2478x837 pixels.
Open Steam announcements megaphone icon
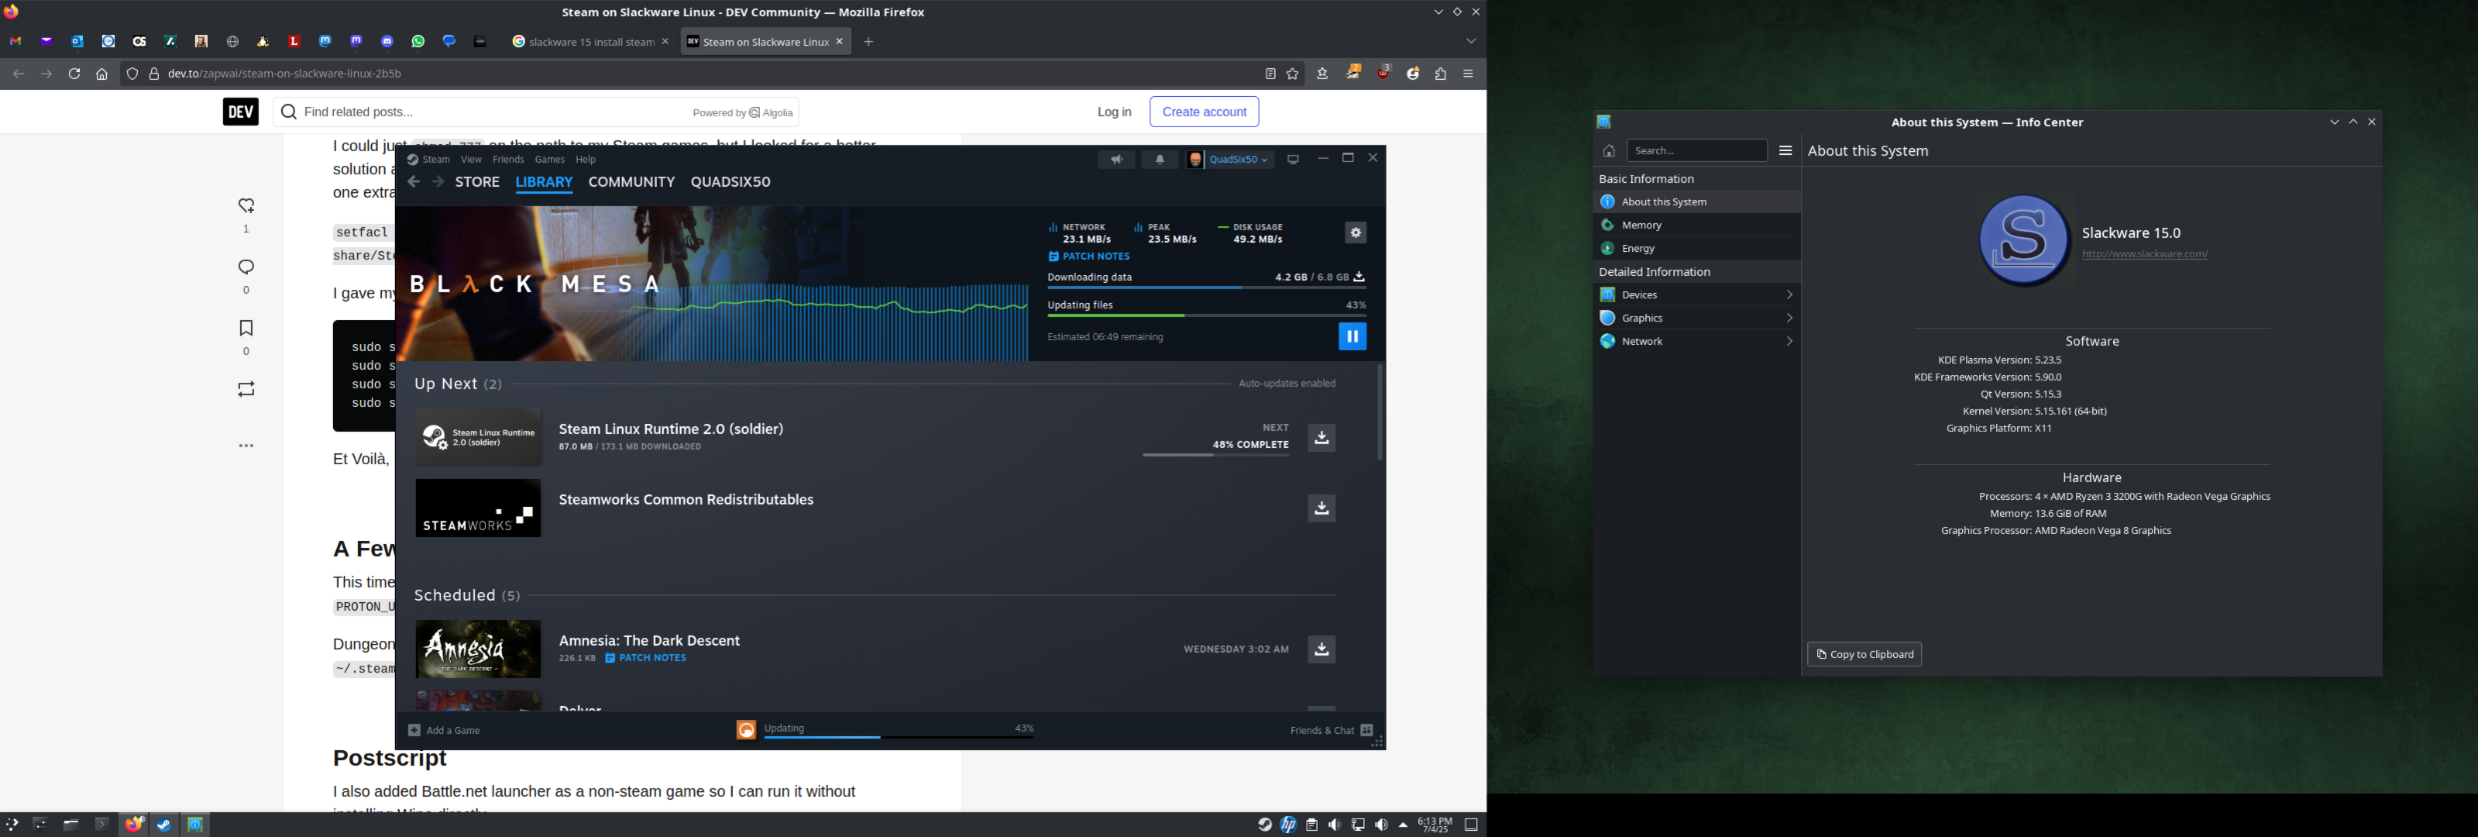point(1116,160)
